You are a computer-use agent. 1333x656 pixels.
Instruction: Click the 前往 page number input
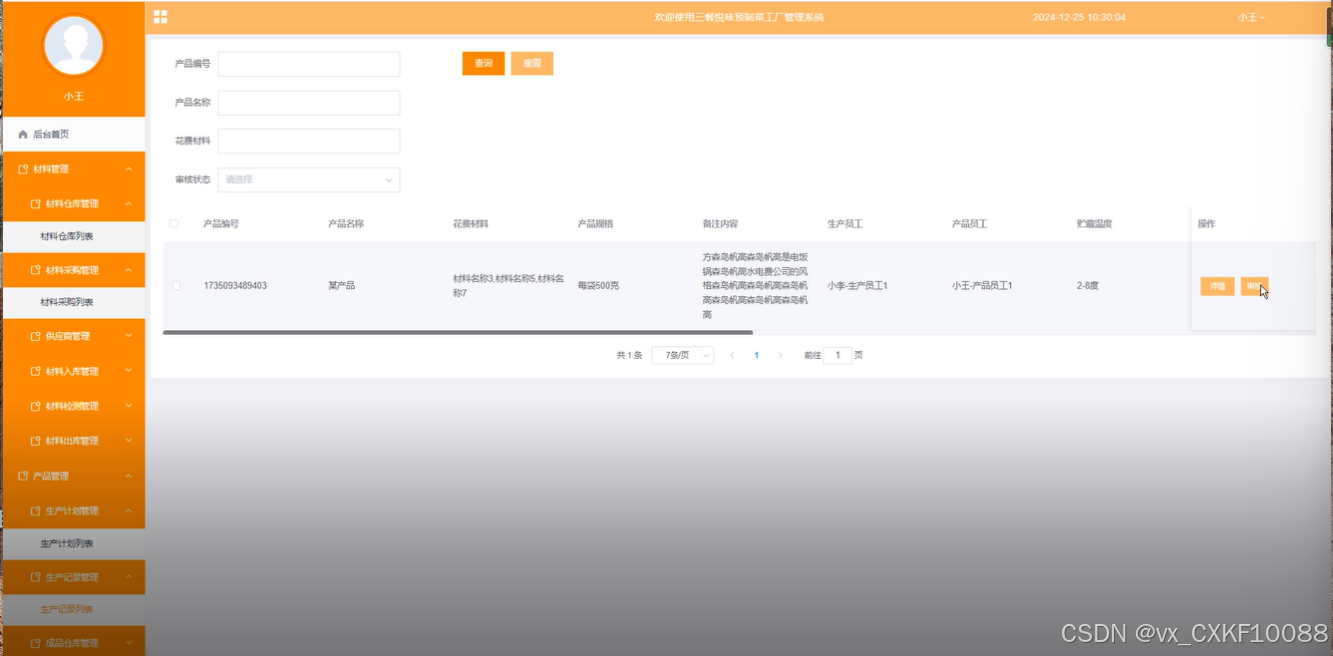coord(838,355)
